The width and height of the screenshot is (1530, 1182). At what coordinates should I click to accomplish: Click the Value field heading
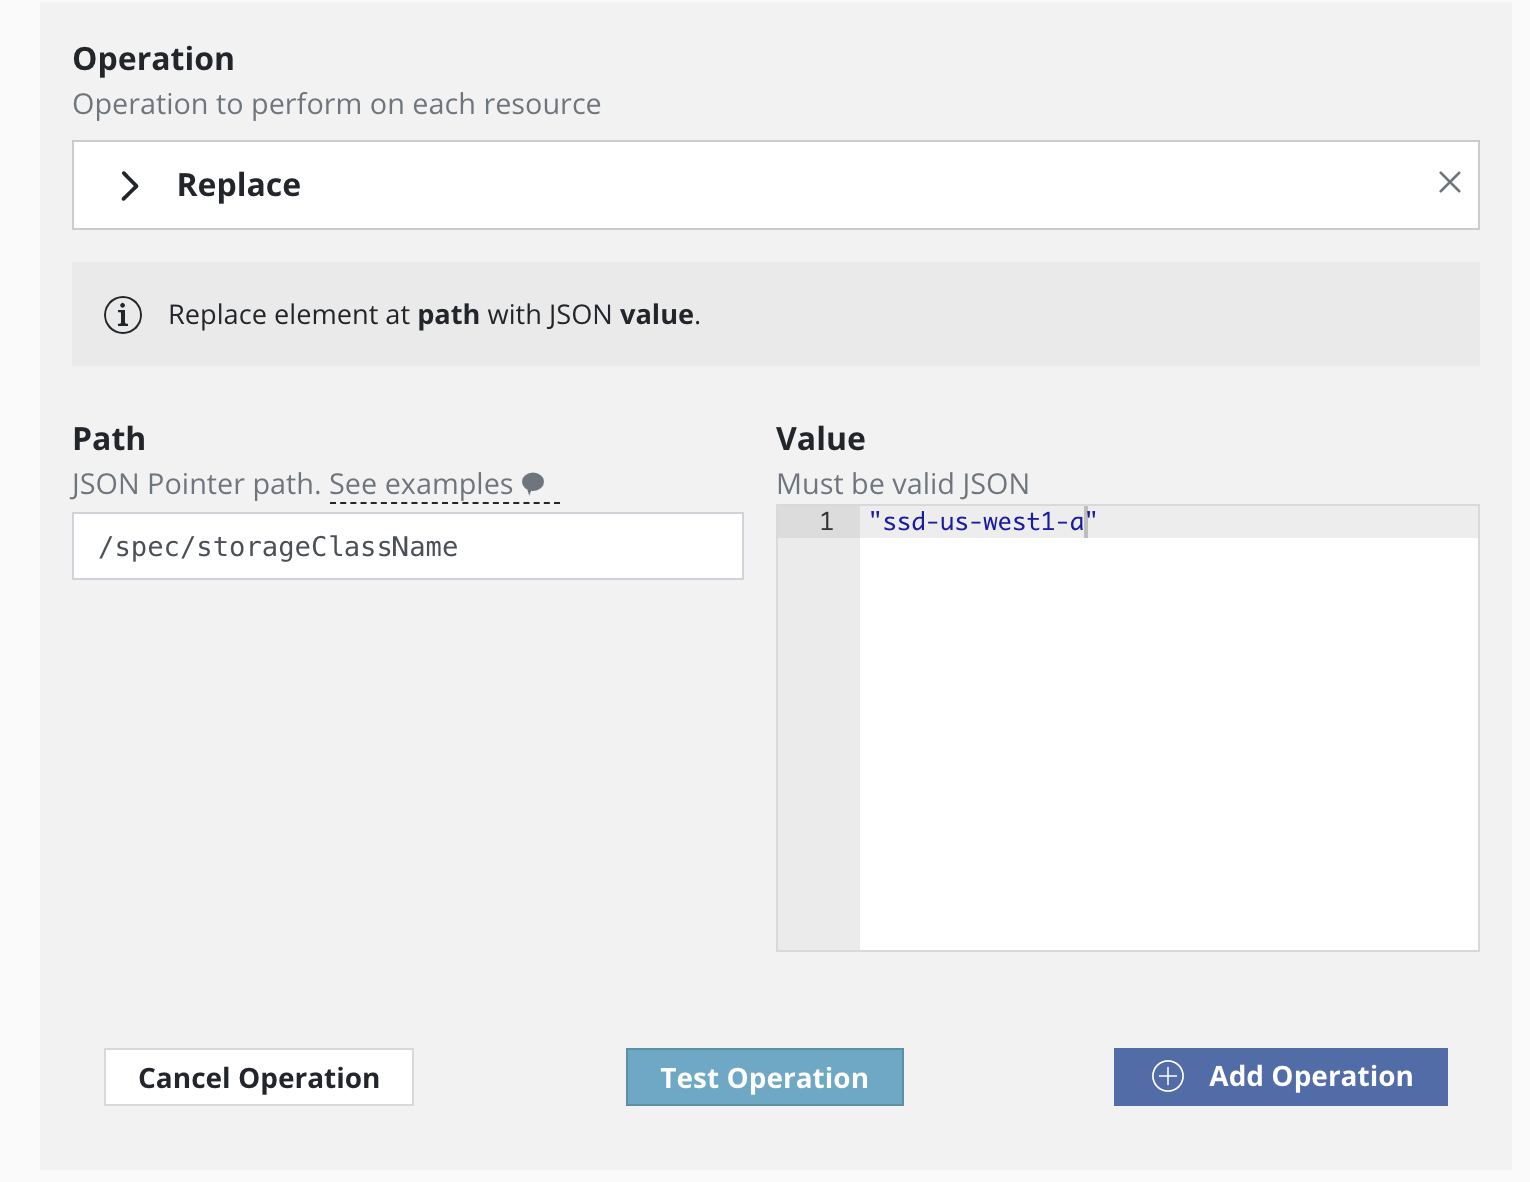click(x=820, y=439)
